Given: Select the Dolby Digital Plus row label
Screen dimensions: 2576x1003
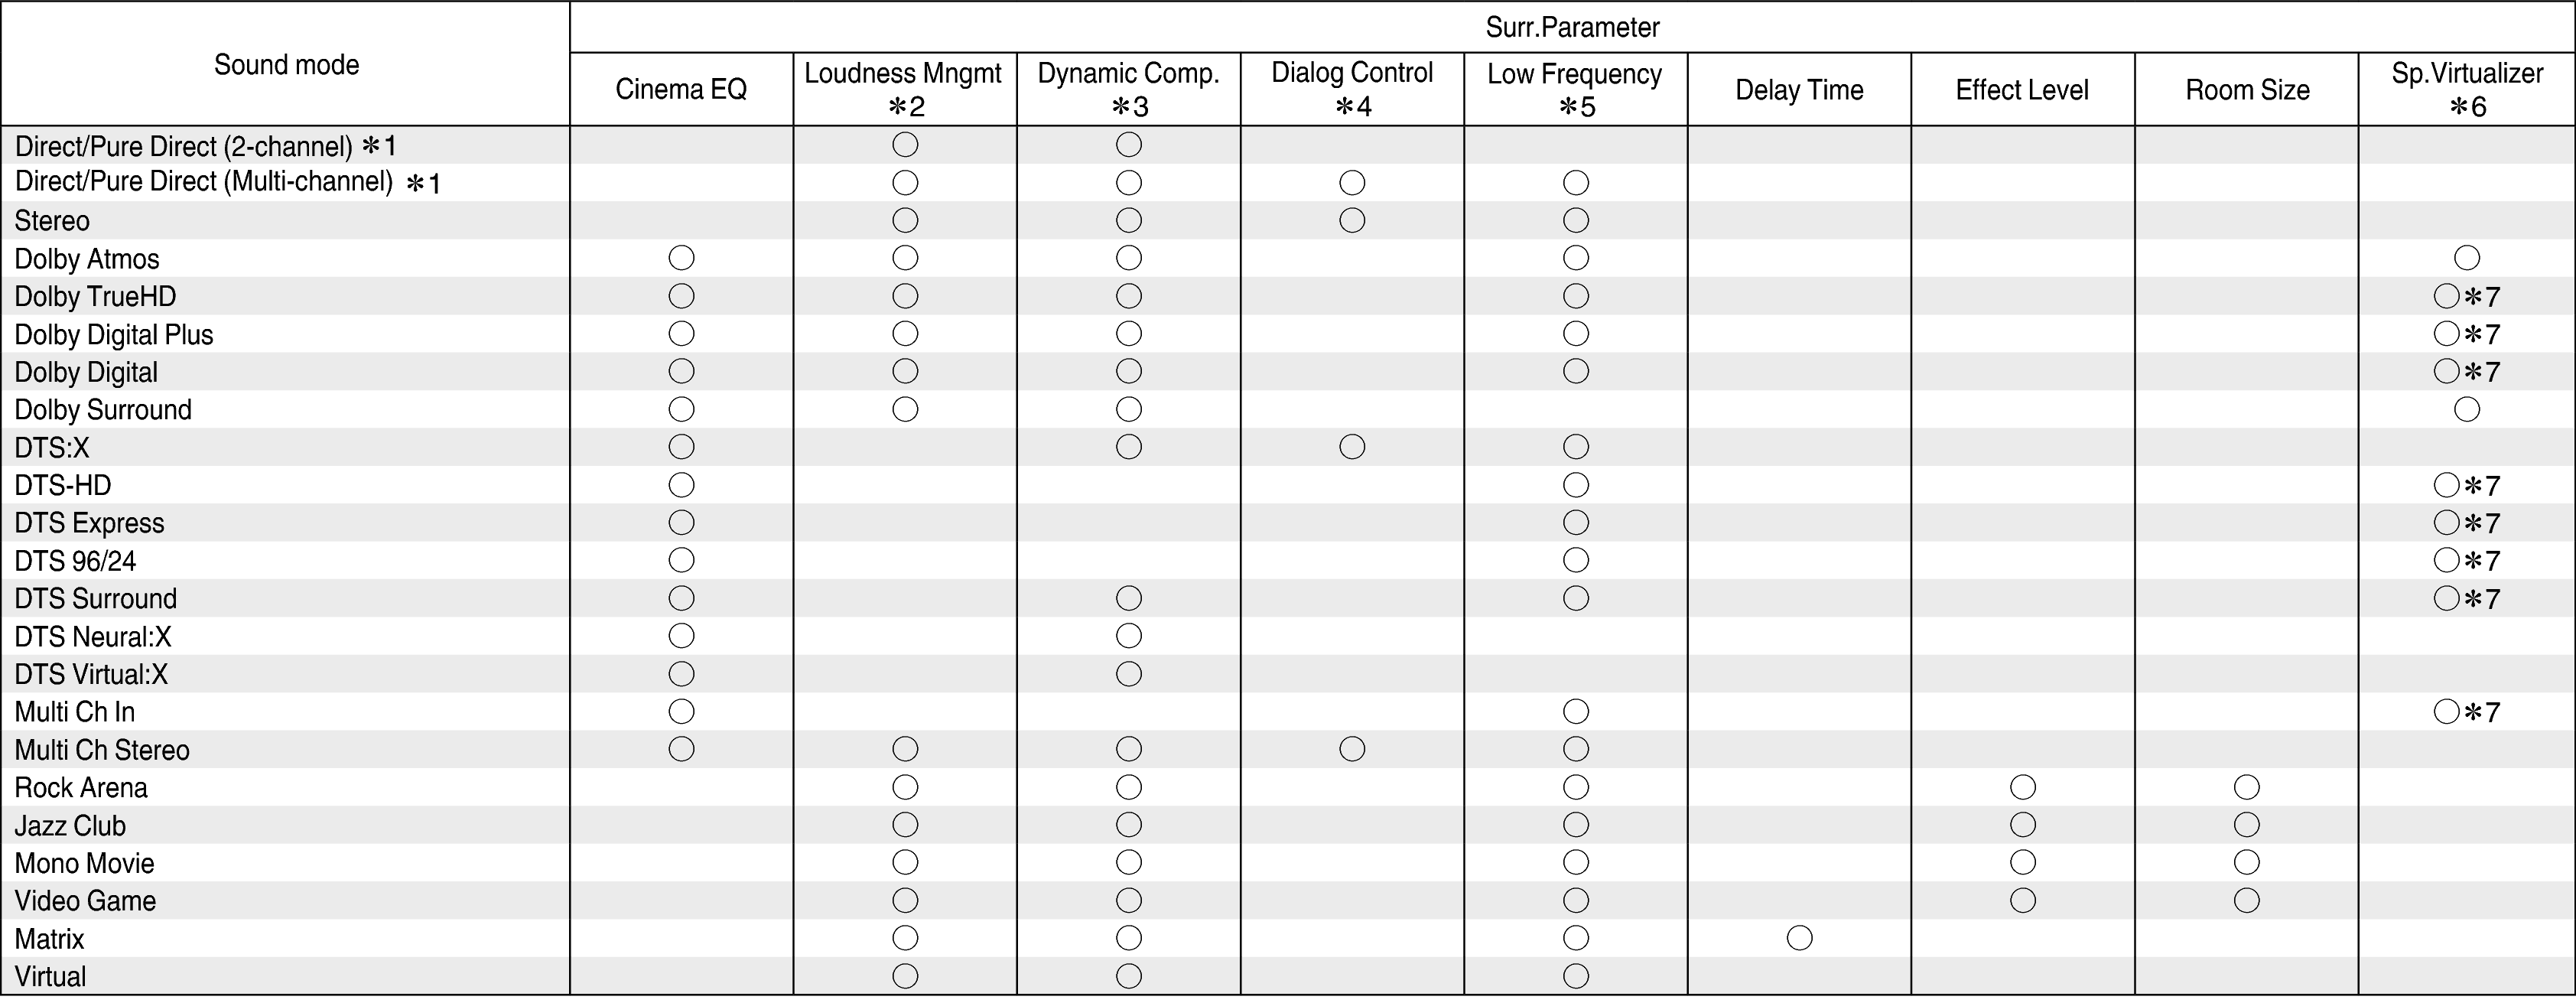Looking at the screenshot, I should point(114,334).
